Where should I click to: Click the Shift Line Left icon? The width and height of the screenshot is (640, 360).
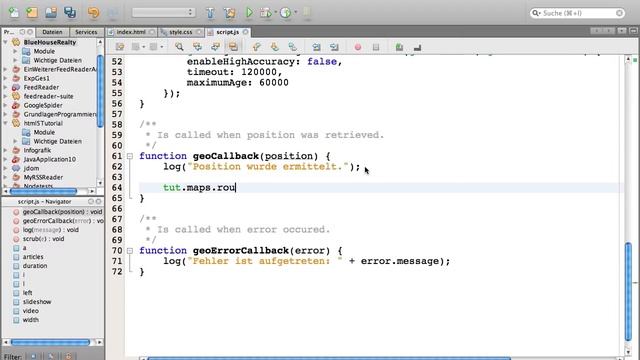[x=316, y=47]
